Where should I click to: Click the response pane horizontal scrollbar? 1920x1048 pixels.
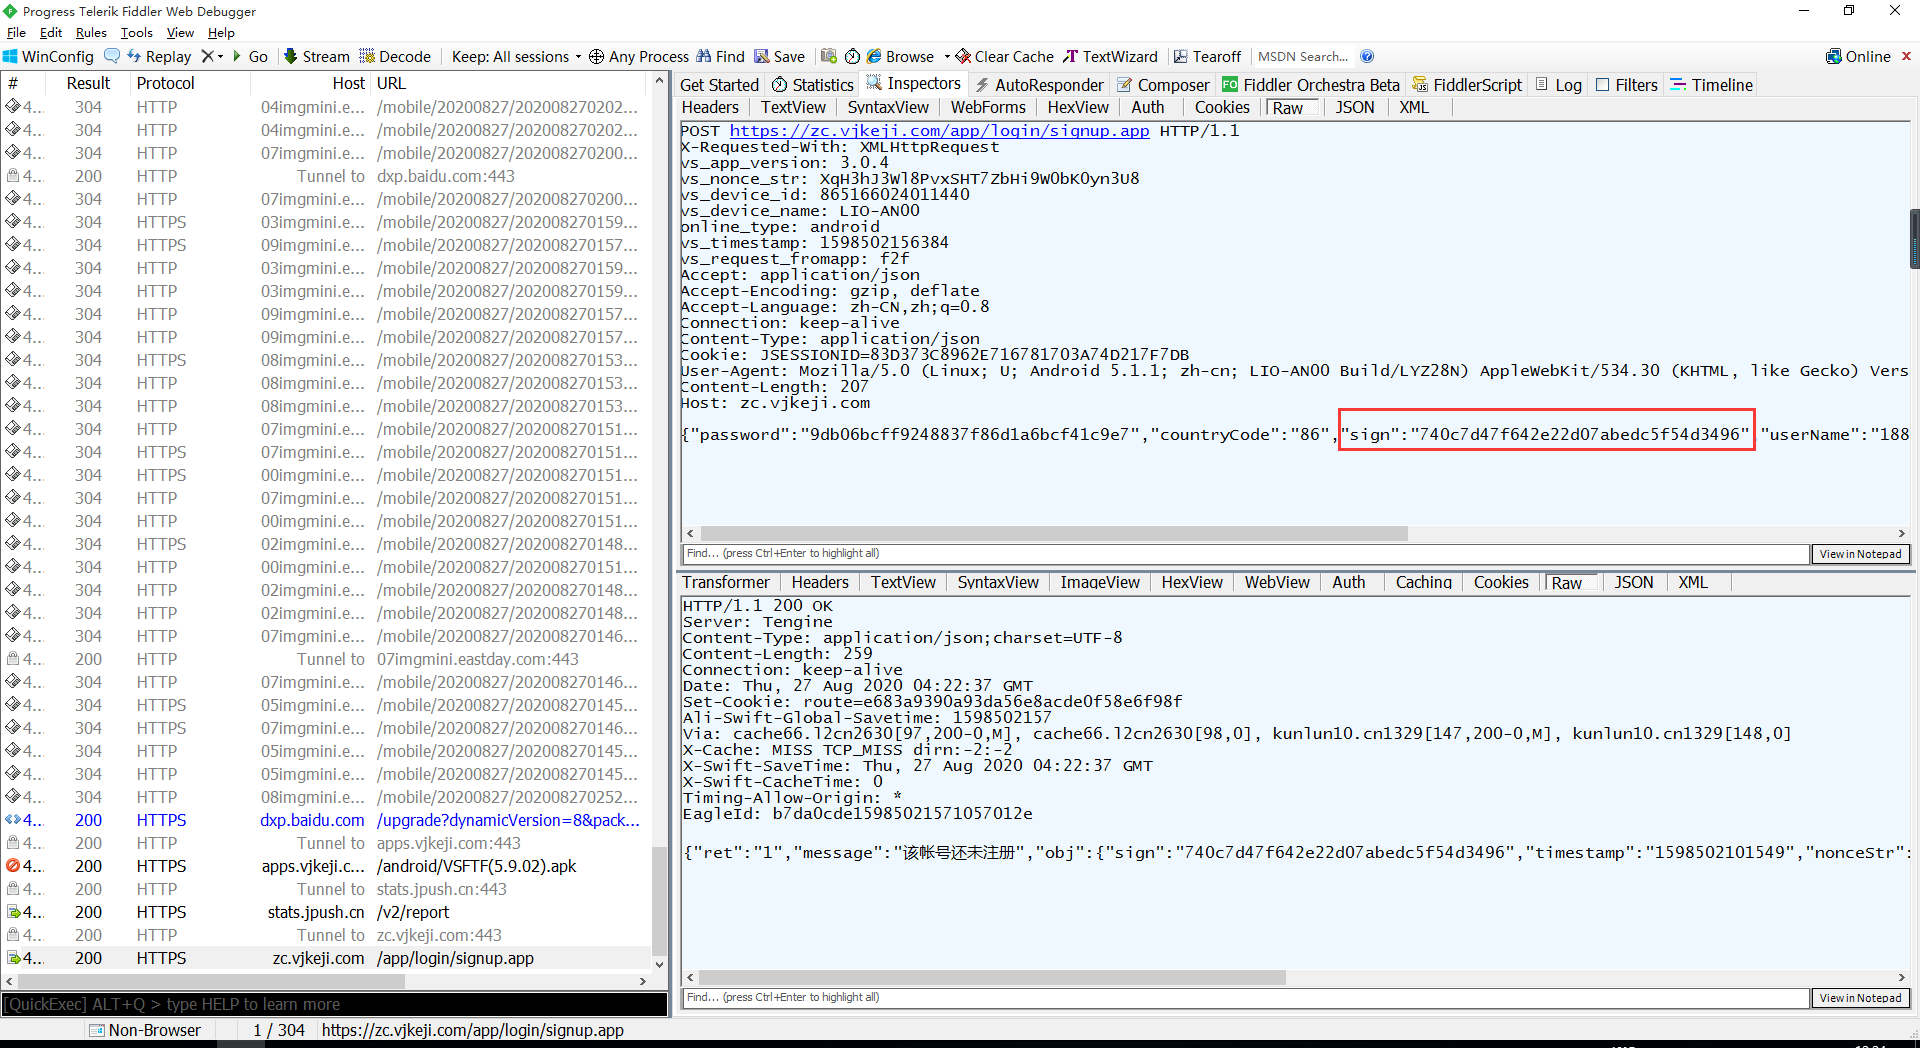[x=992, y=978]
